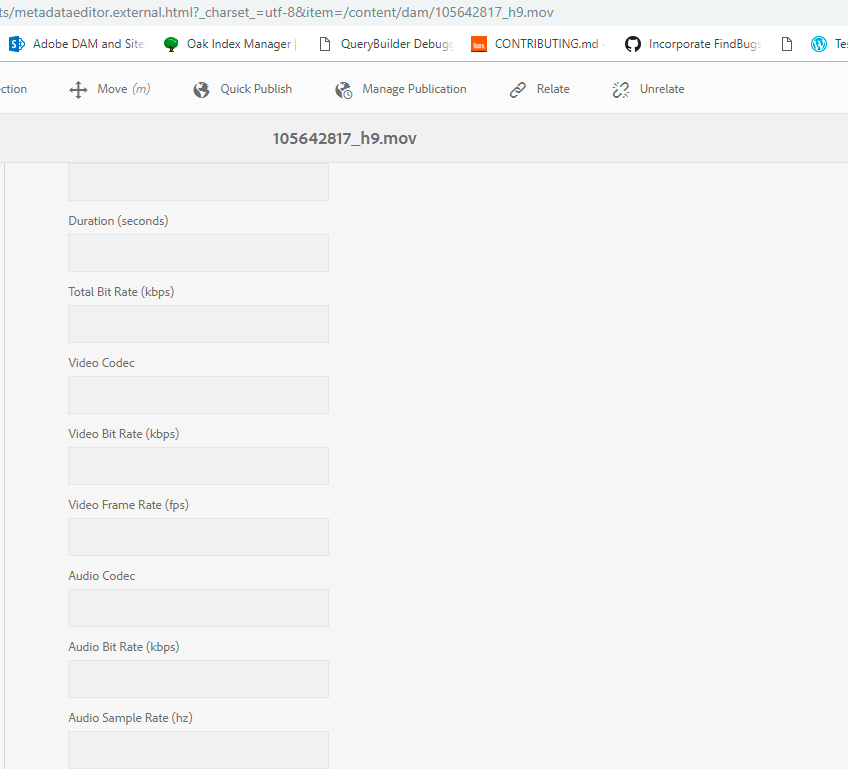Click the browser address bar URL
The width and height of the screenshot is (848, 769).
point(276,12)
